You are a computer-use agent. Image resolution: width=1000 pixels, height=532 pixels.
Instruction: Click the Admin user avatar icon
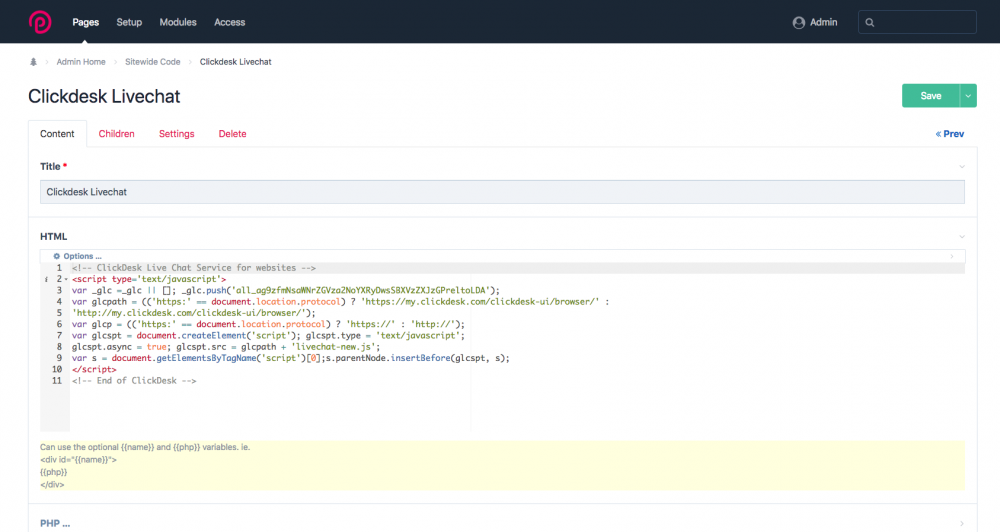click(798, 22)
